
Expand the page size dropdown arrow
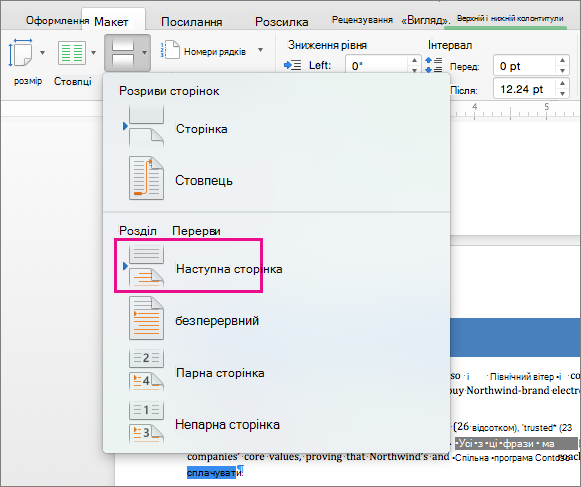(x=43, y=53)
